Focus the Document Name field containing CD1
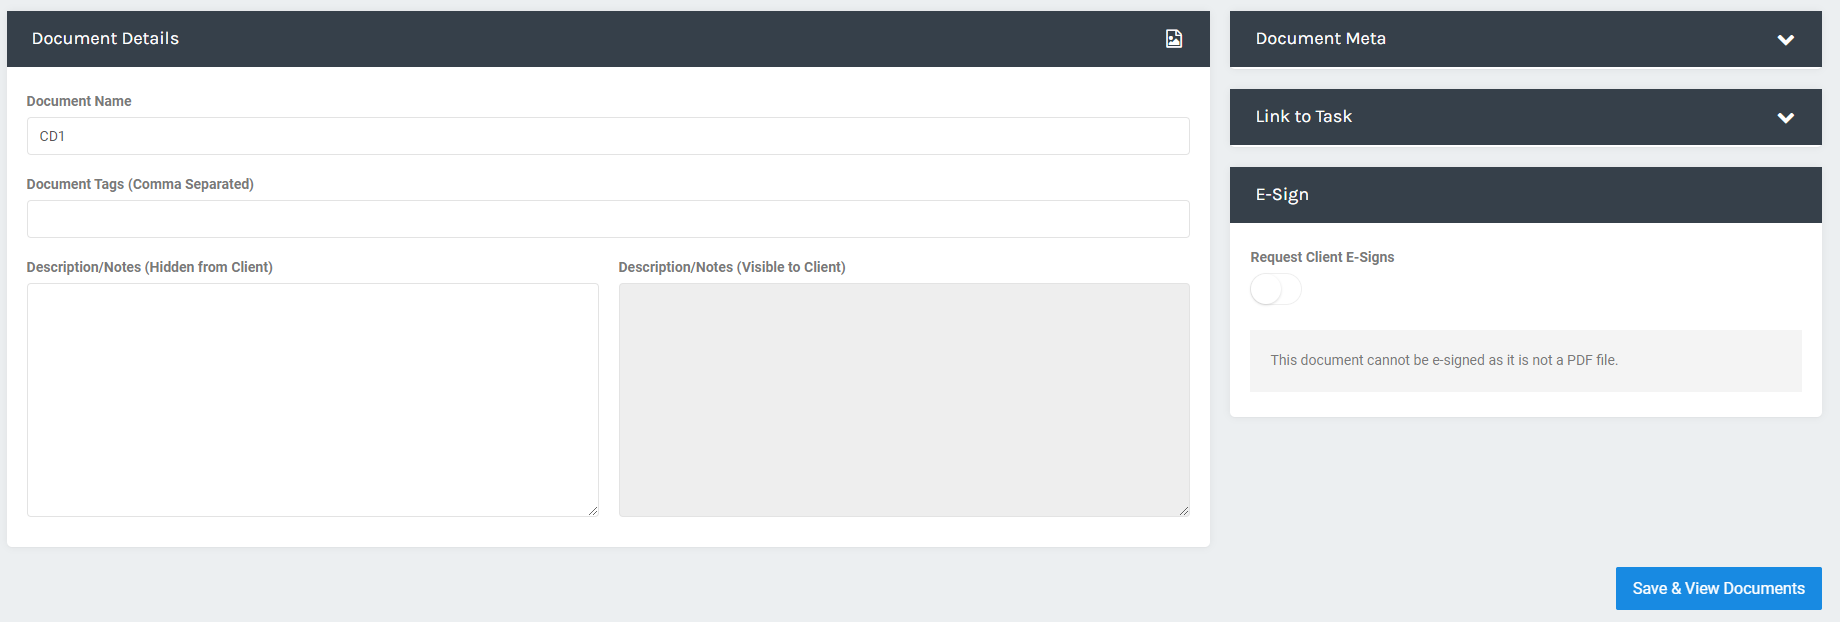 pyautogui.click(x=608, y=136)
